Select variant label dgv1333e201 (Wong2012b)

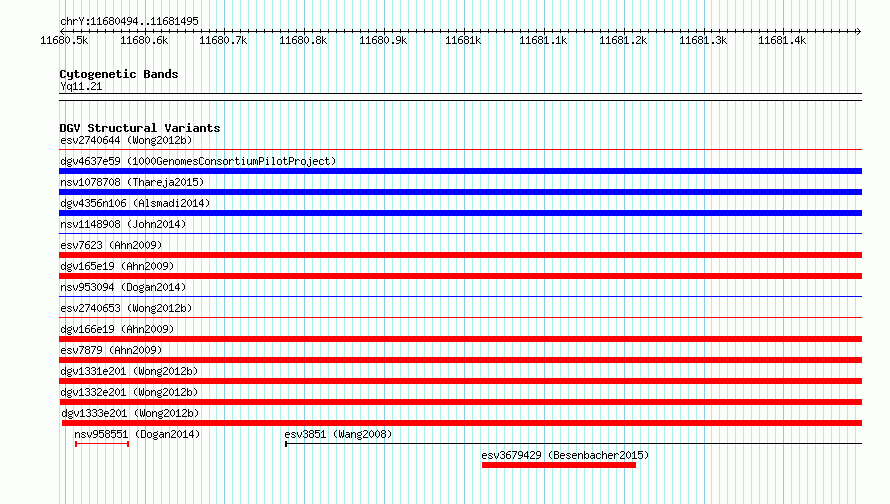pos(131,413)
